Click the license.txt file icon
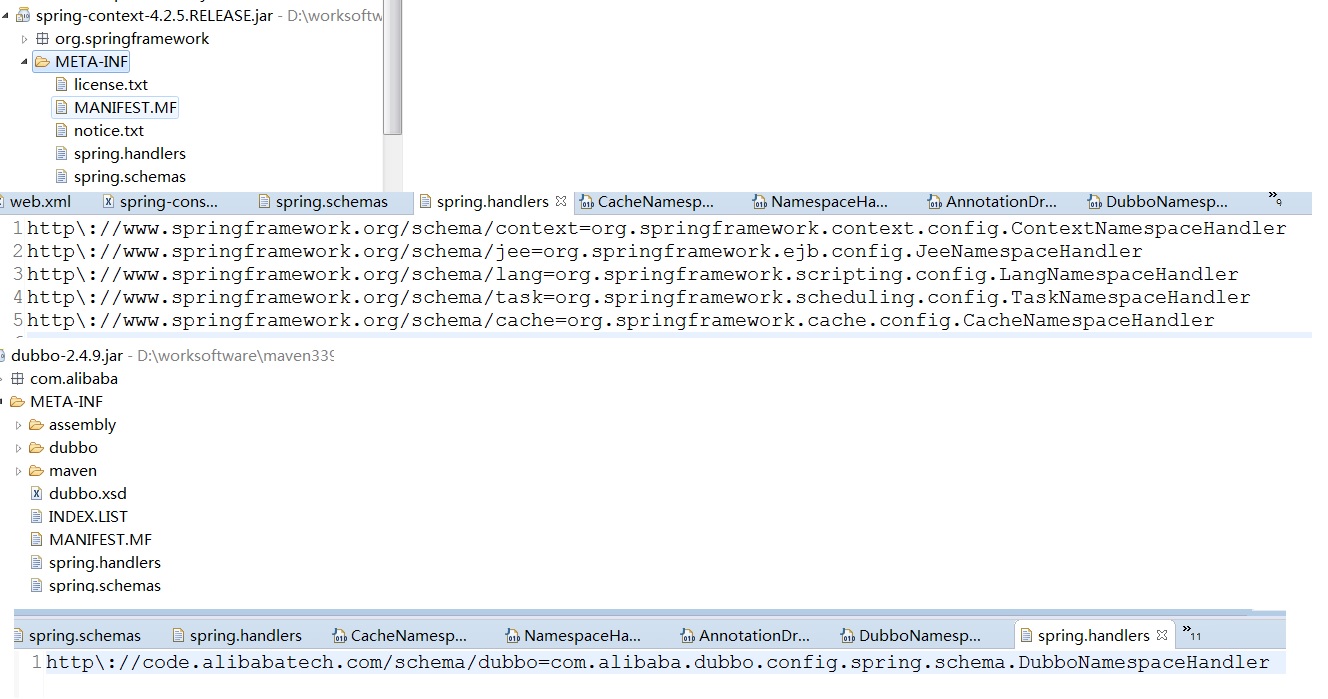This screenshot has height=699, width=1328. click(x=62, y=85)
